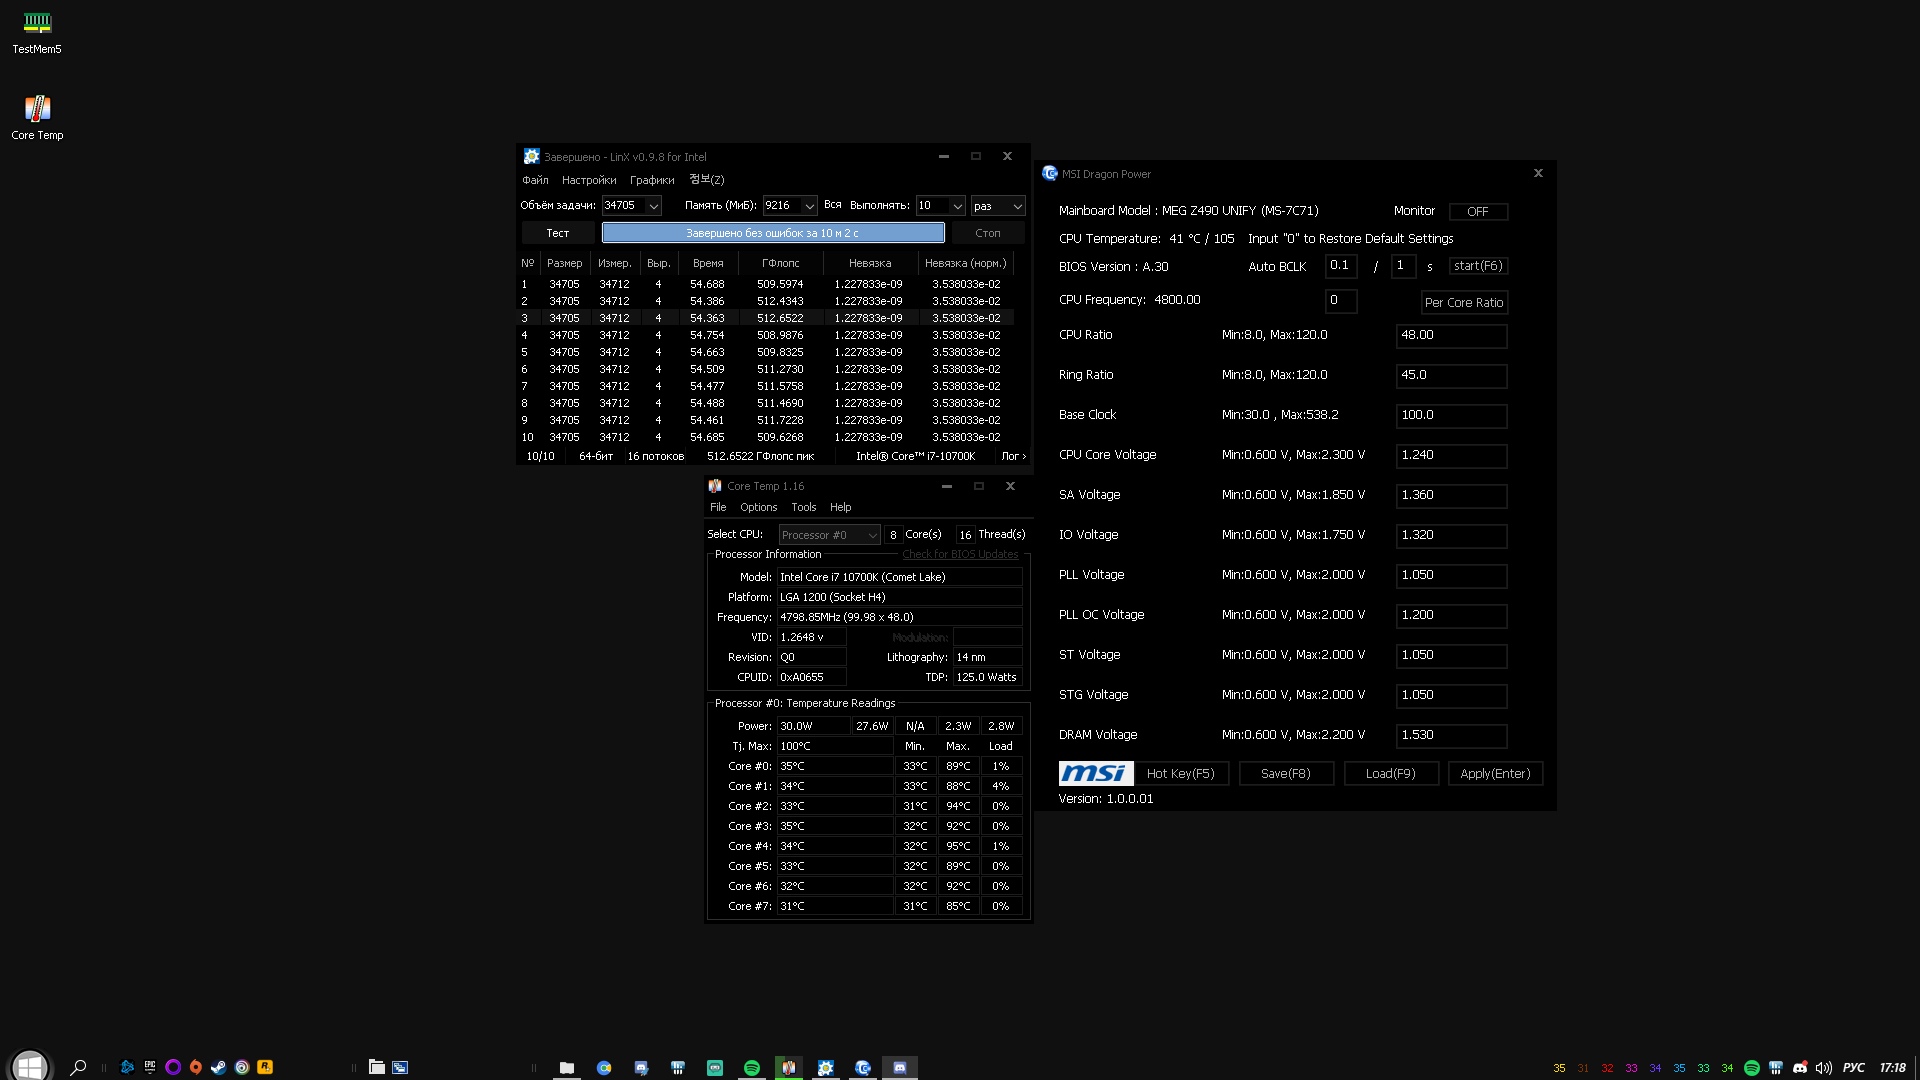Open the Epic Games launcher in the taskbar

[150, 1067]
